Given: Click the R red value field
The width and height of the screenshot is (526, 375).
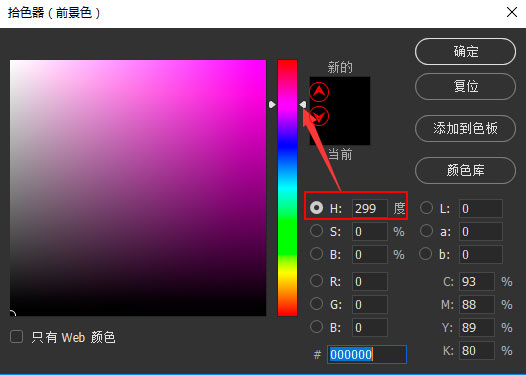Looking at the screenshot, I should tap(370, 281).
